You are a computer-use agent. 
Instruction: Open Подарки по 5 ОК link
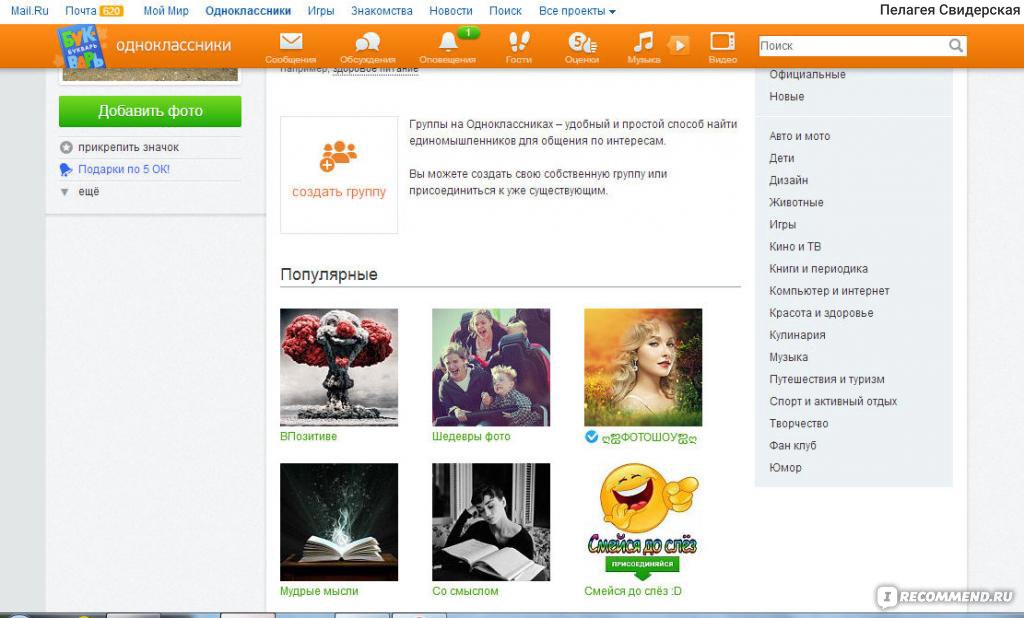124,169
